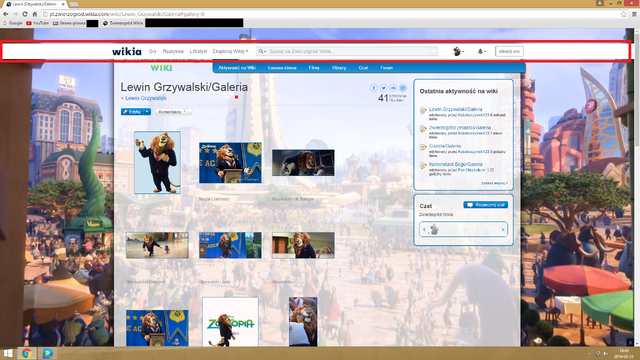
Task: Open Gazela/Galeria recent activity link
Action: 445,146
